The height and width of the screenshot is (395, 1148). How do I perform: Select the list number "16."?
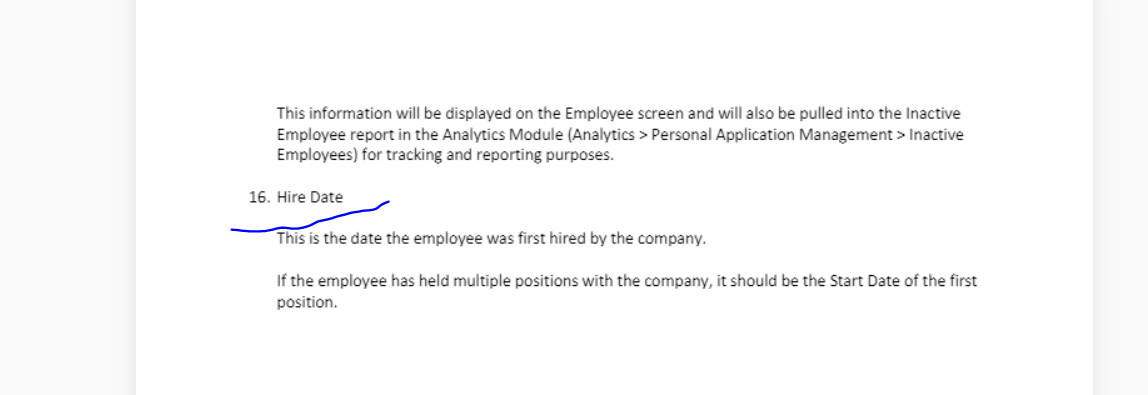point(260,197)
